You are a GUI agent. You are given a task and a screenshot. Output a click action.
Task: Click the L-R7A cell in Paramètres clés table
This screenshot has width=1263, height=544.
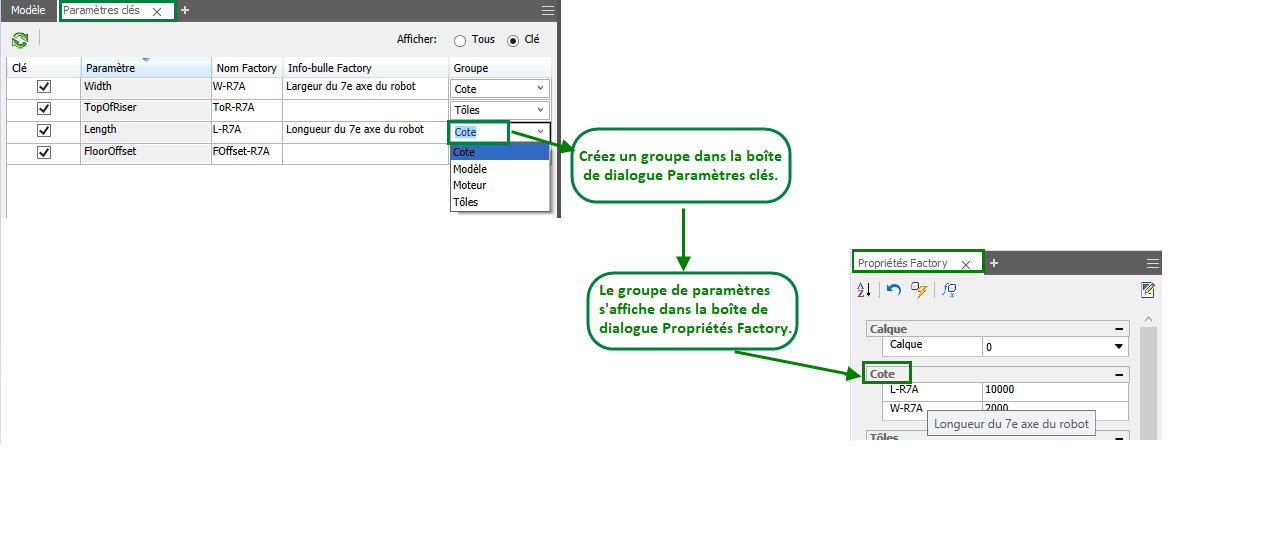(x=247, y=131)
